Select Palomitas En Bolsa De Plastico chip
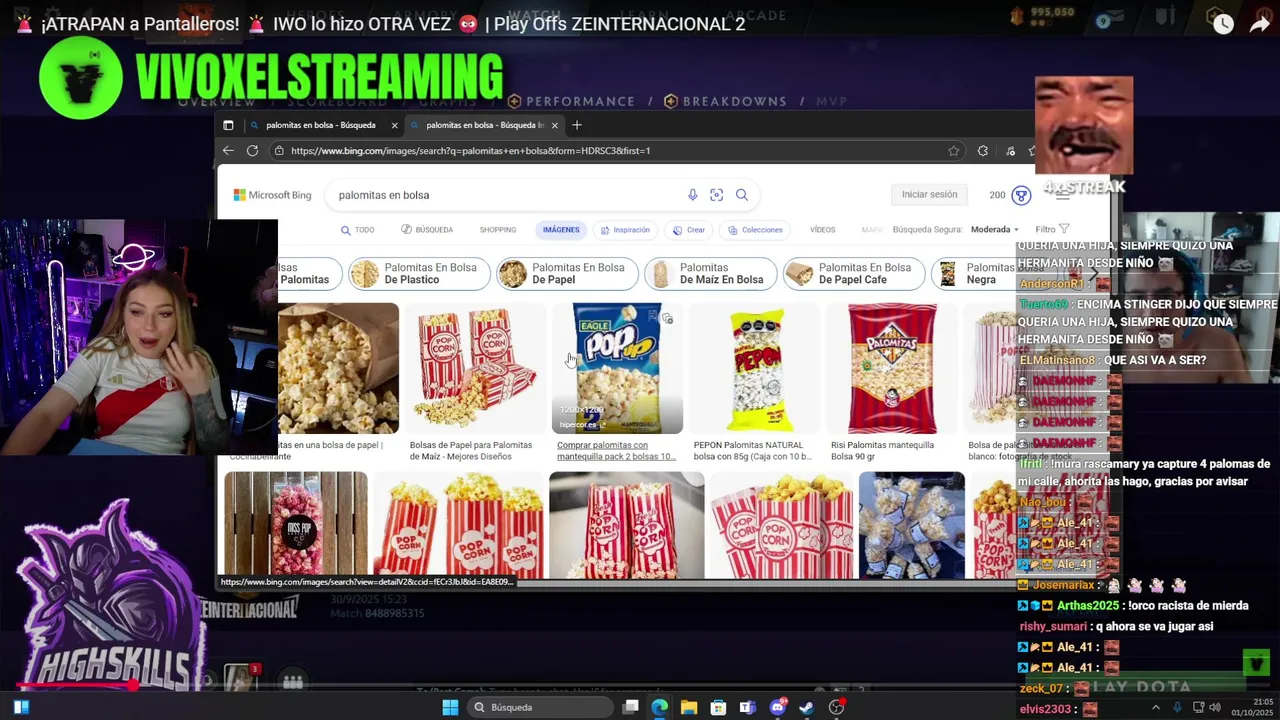 418,274
